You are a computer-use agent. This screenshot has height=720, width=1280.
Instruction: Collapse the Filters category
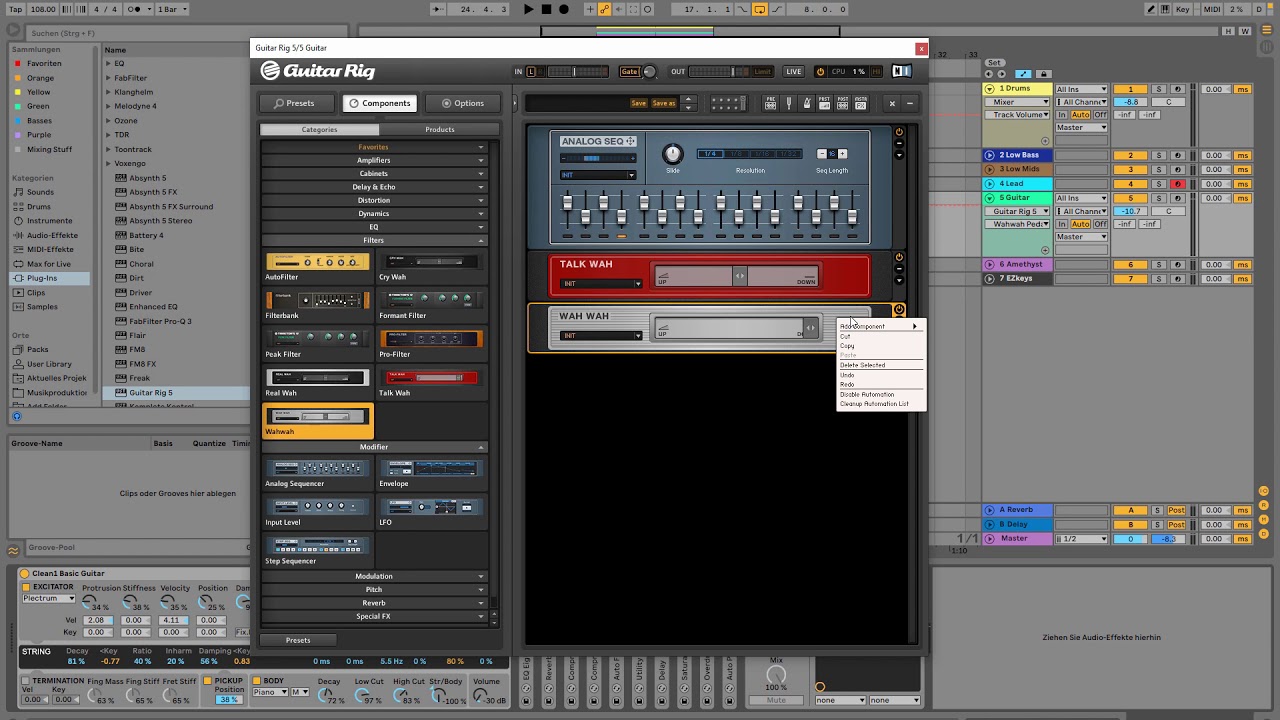point(374,240)
